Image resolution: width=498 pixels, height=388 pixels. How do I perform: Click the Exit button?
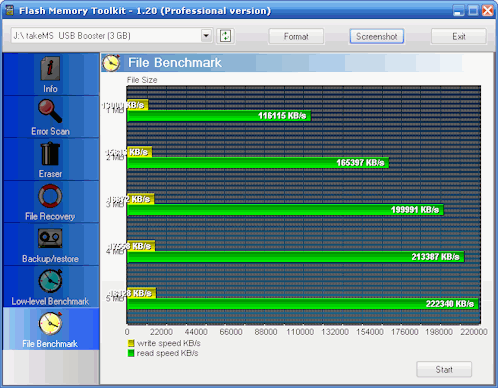point(459,36)
